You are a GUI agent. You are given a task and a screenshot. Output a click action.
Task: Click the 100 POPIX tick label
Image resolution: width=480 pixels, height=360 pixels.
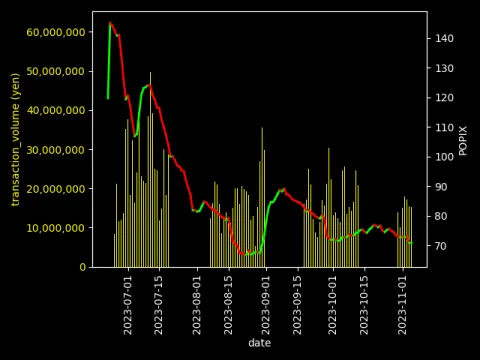pos(445,157)
